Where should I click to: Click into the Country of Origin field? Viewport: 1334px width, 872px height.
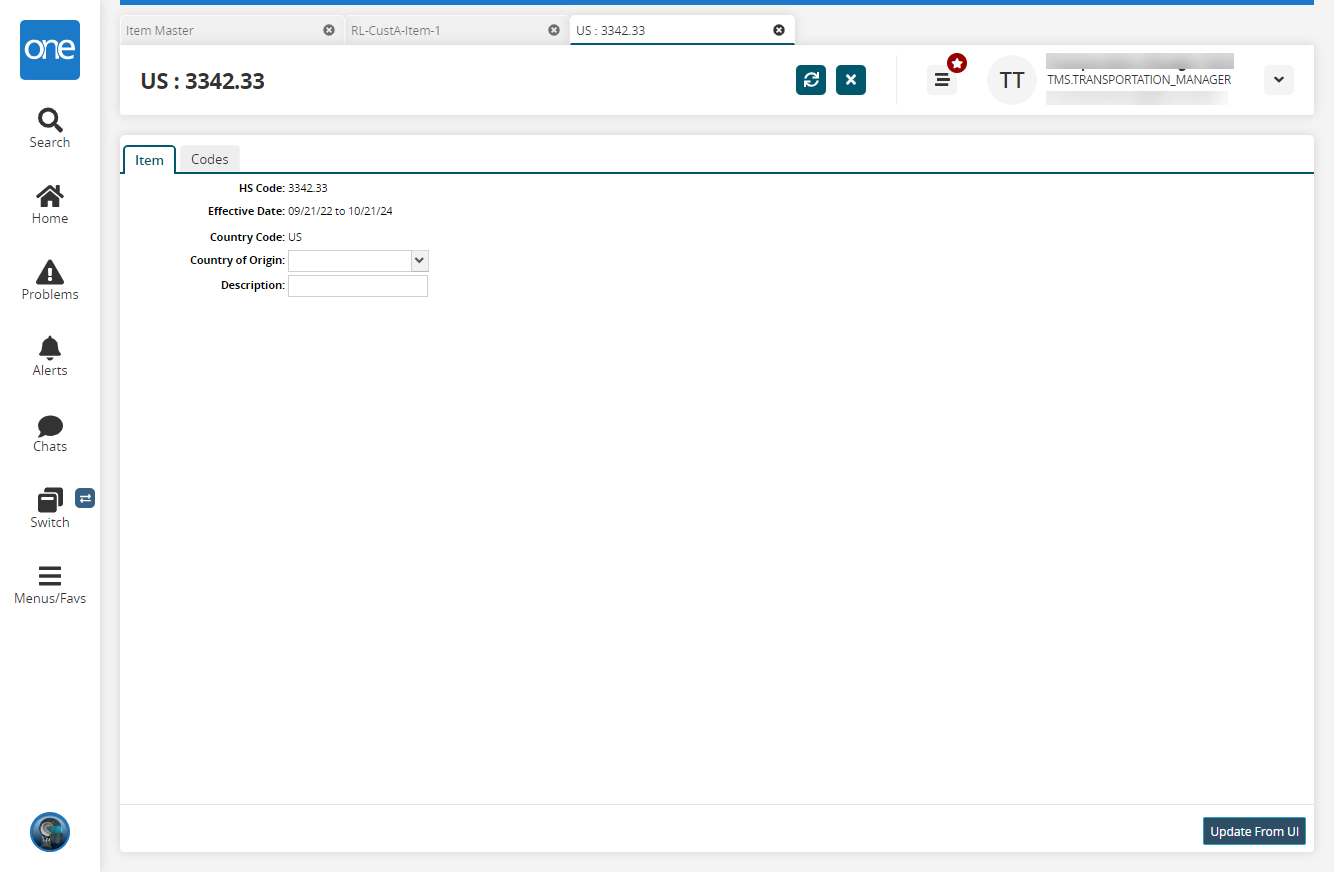pos(350,261)
